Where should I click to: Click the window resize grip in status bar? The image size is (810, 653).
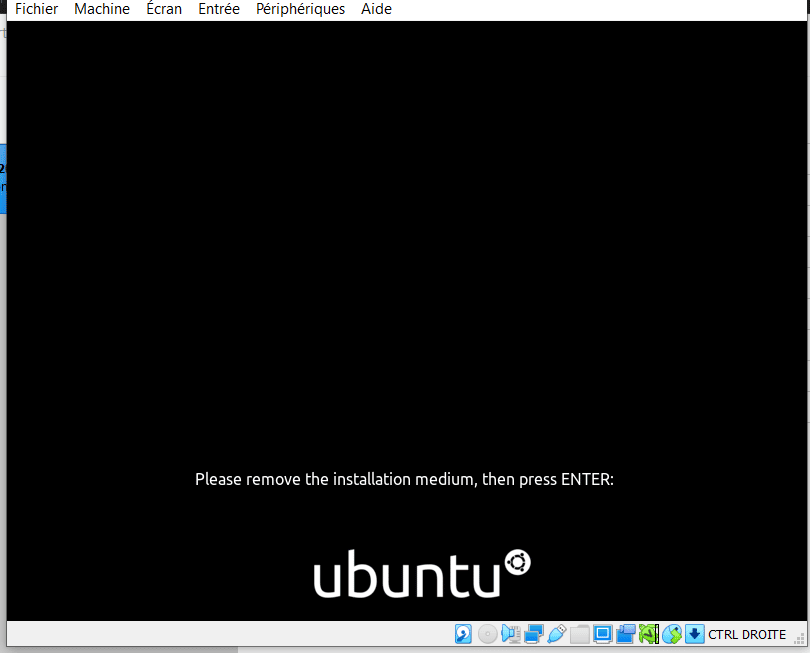pyautogui.click(x=800, y=640)
